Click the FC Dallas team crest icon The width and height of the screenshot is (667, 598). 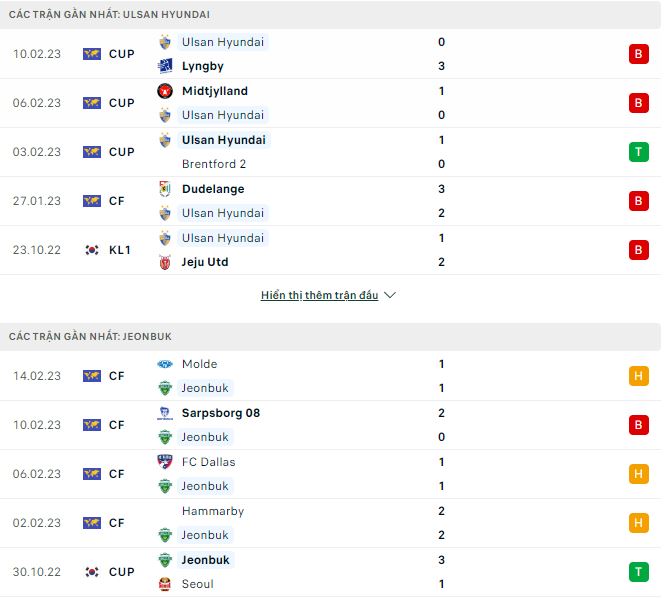[165, 462]
